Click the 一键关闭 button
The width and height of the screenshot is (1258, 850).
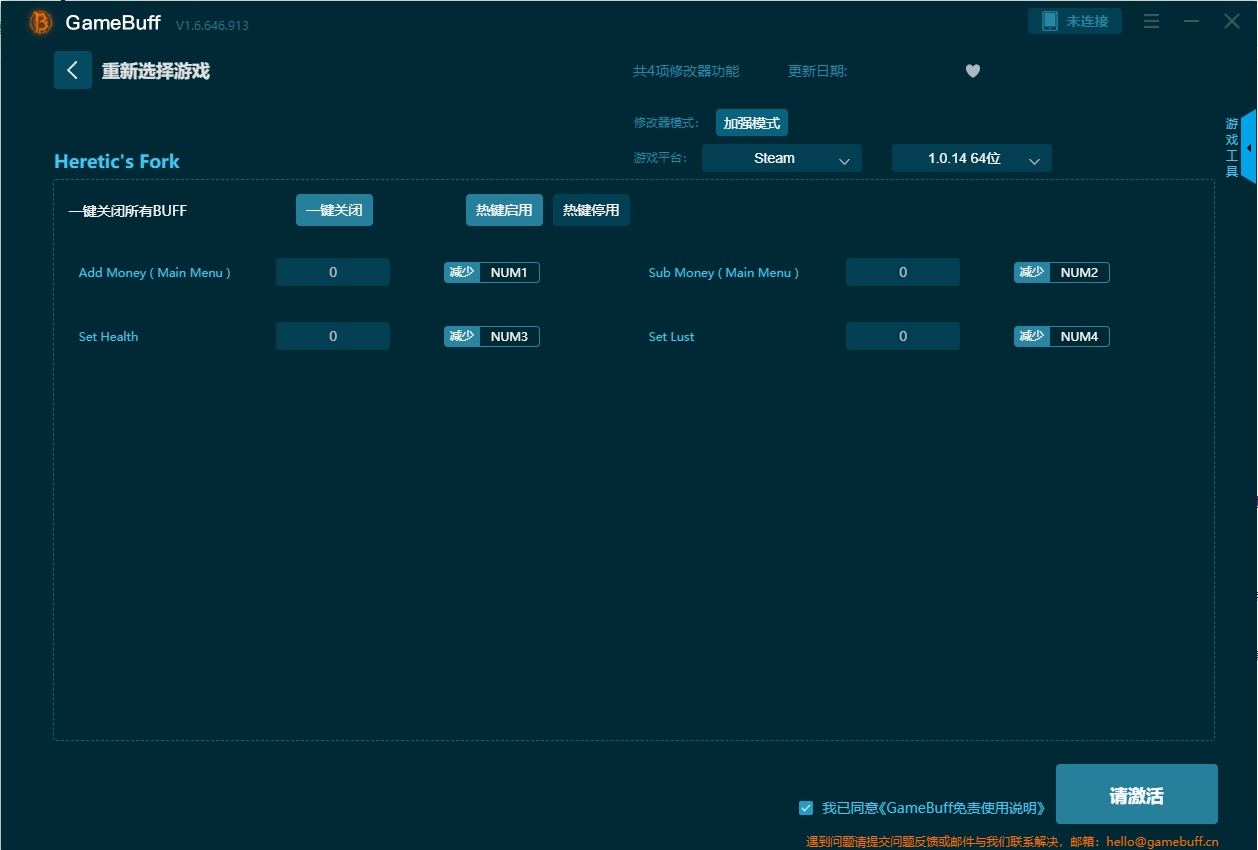click(334, 210)
